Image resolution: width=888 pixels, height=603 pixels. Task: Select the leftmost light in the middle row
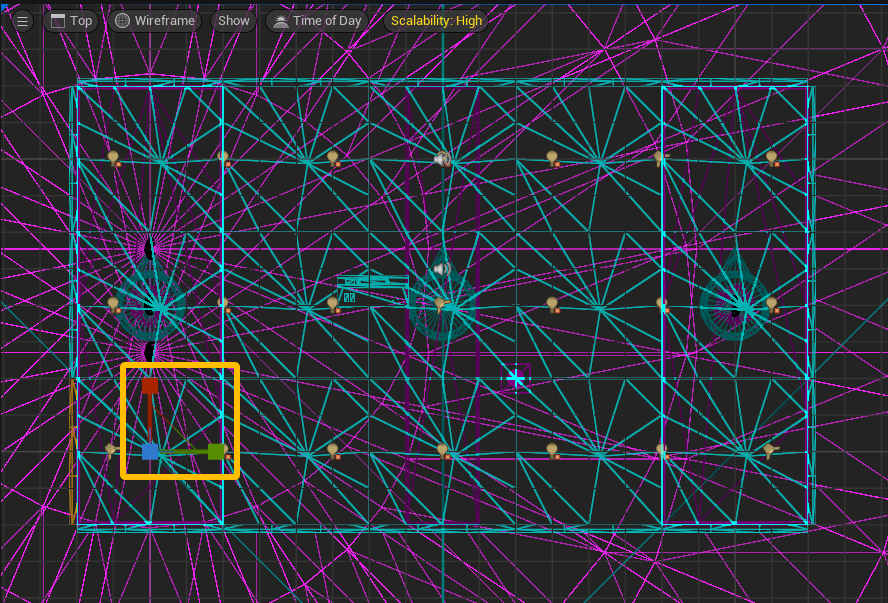tap(113, 304)
